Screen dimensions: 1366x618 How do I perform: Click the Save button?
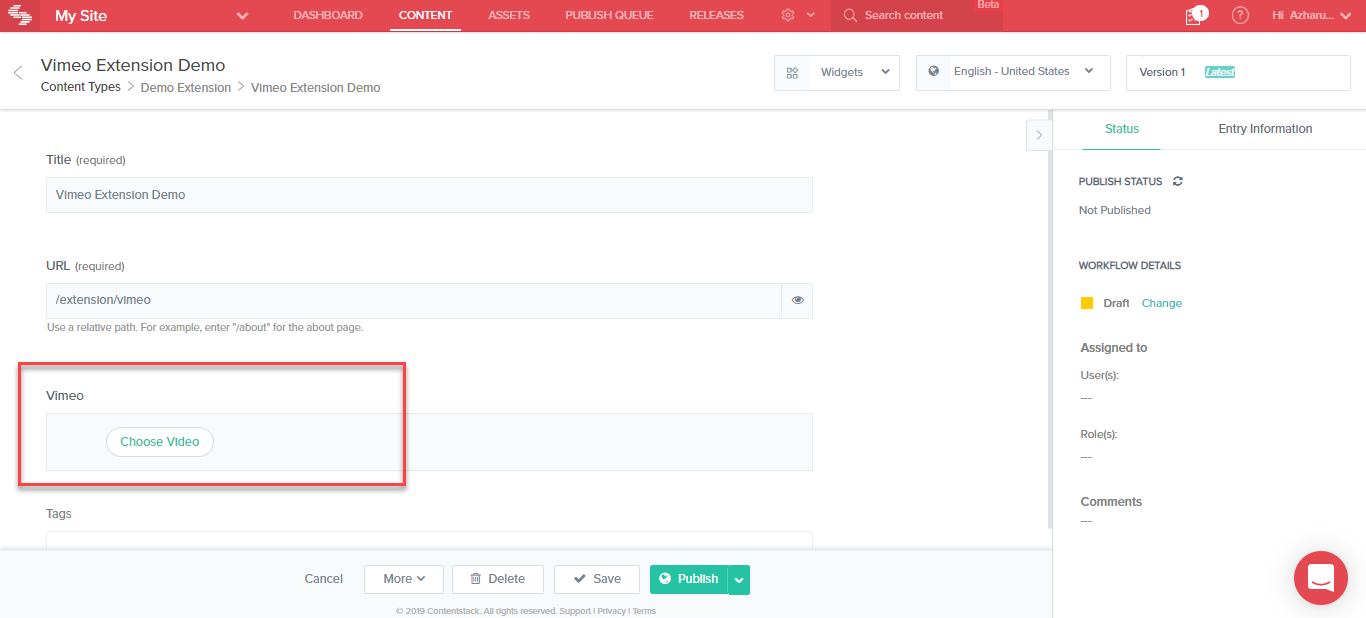click(x=597, y=579)
